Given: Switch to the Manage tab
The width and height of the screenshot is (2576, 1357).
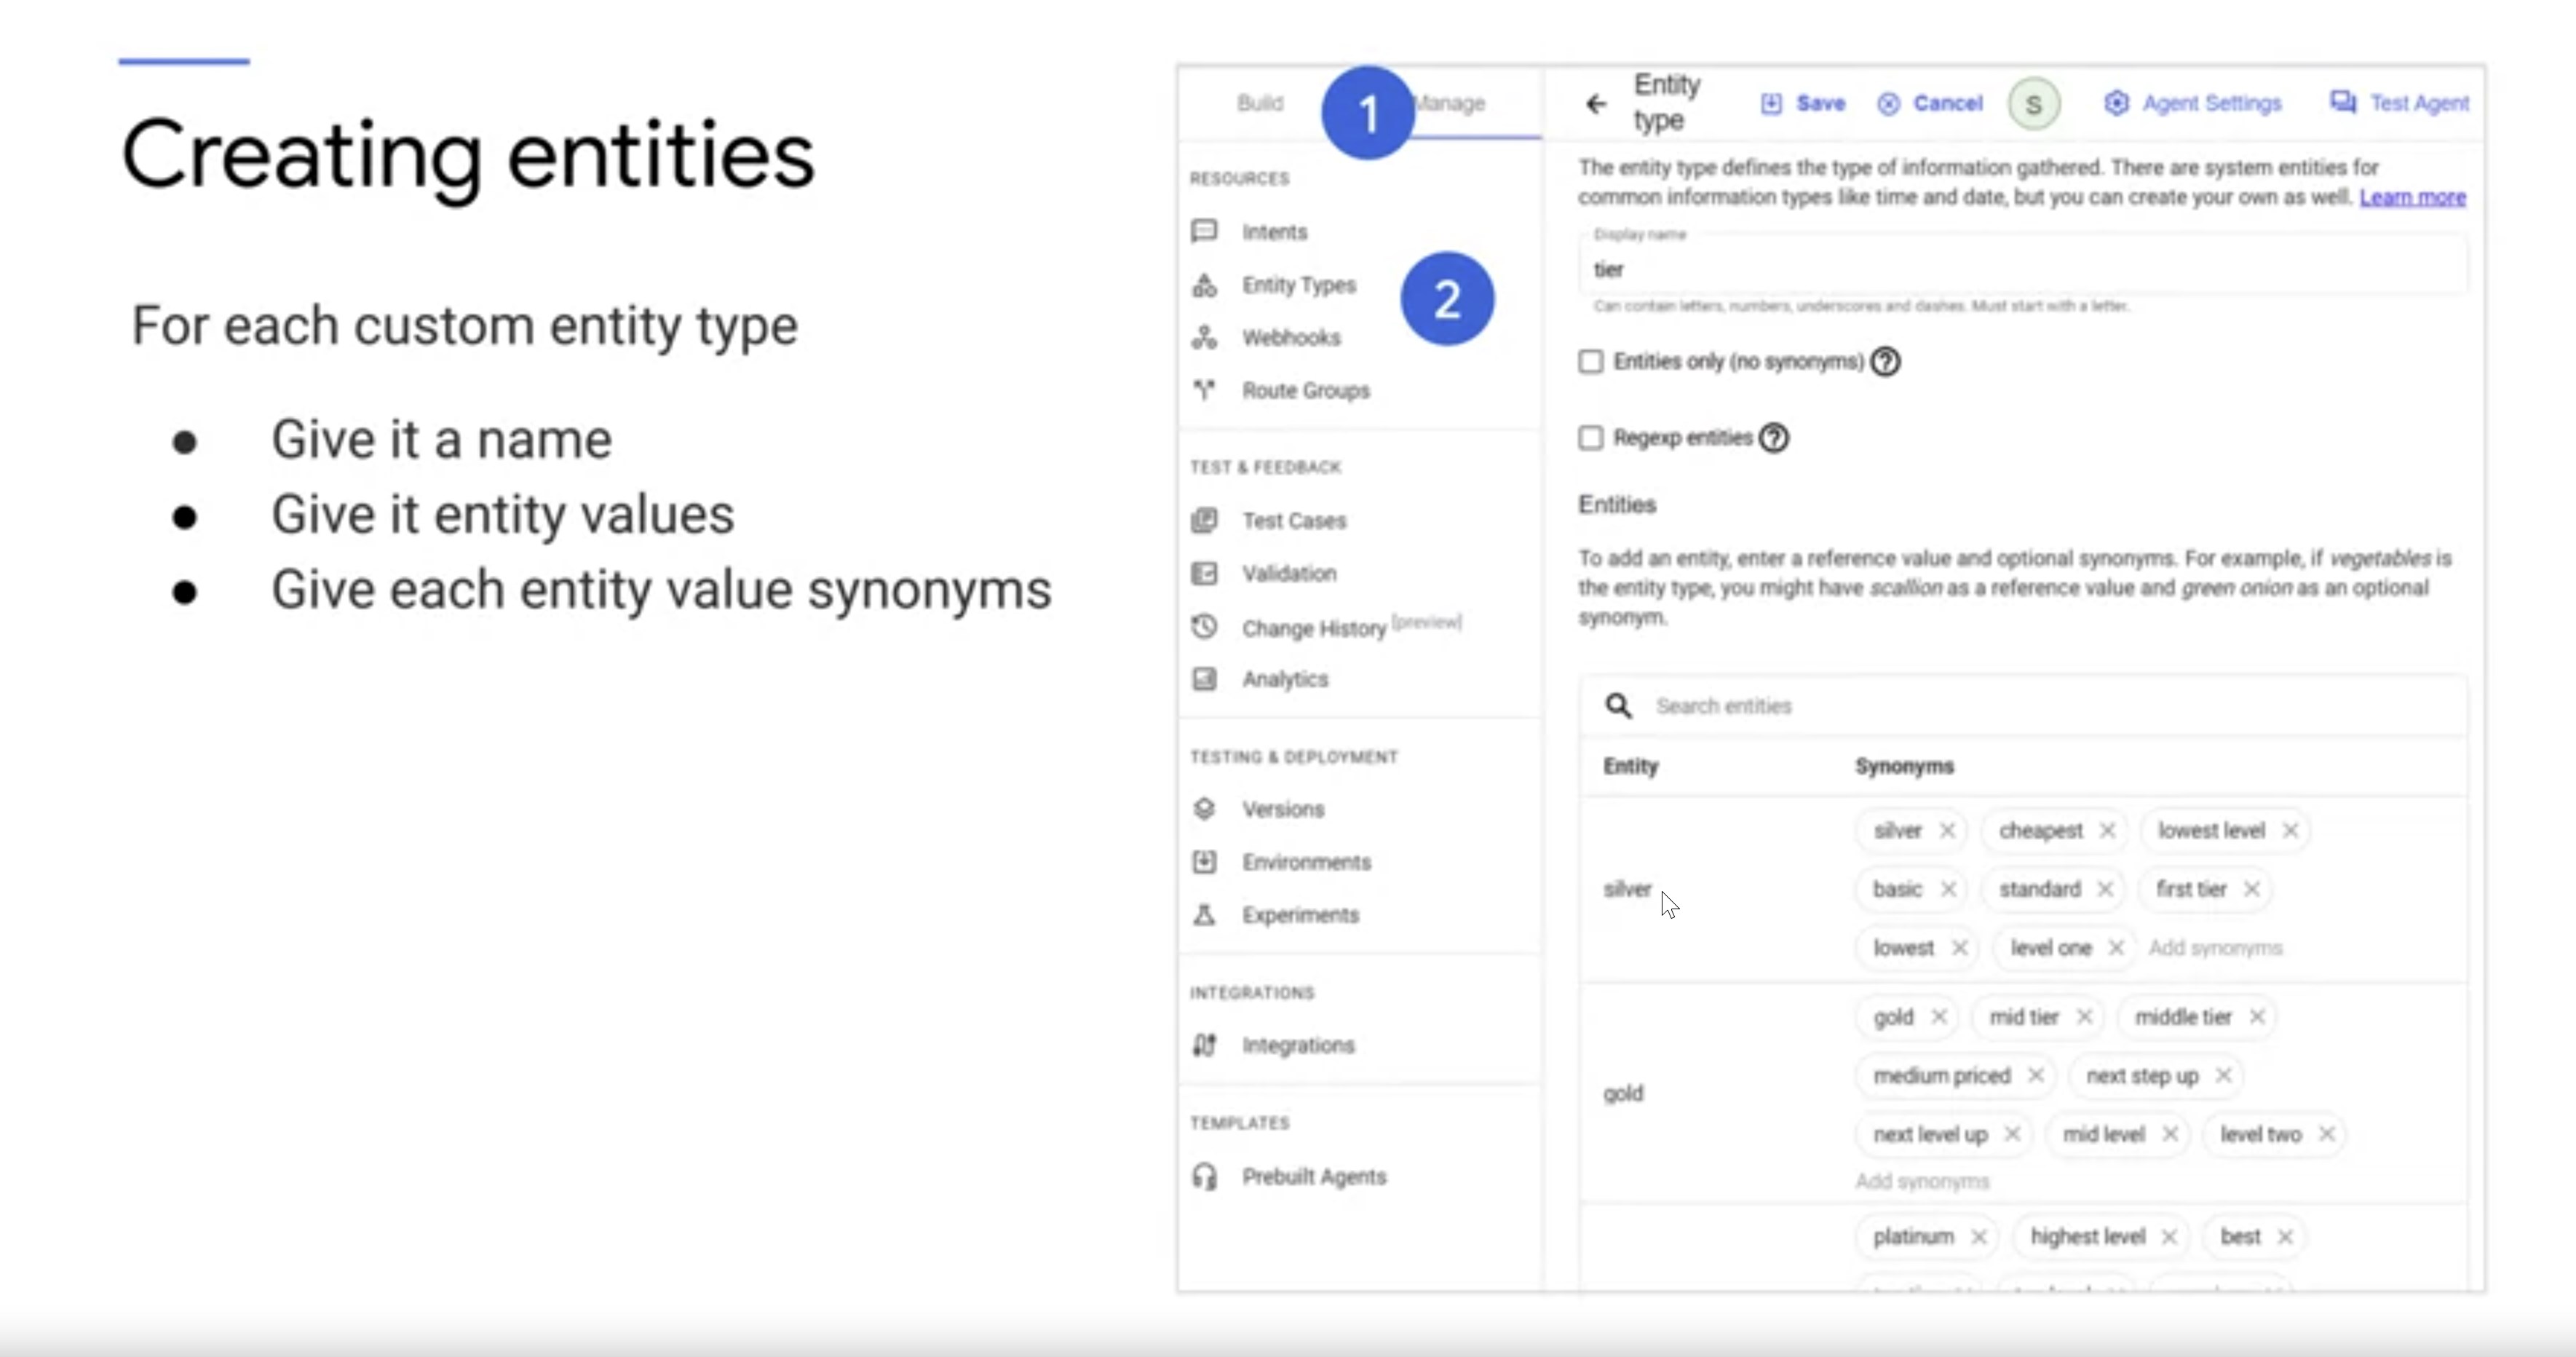Looking at the screenshot, I should 1455,103.
